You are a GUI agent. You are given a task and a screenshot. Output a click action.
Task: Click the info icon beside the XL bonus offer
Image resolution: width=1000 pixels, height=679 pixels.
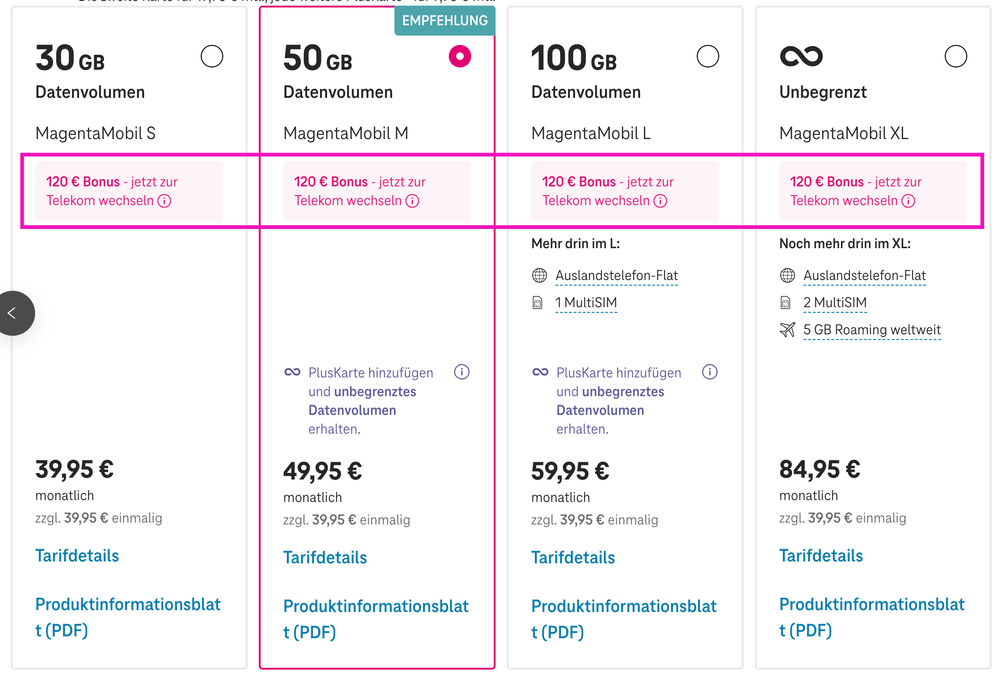pos(908,201)
